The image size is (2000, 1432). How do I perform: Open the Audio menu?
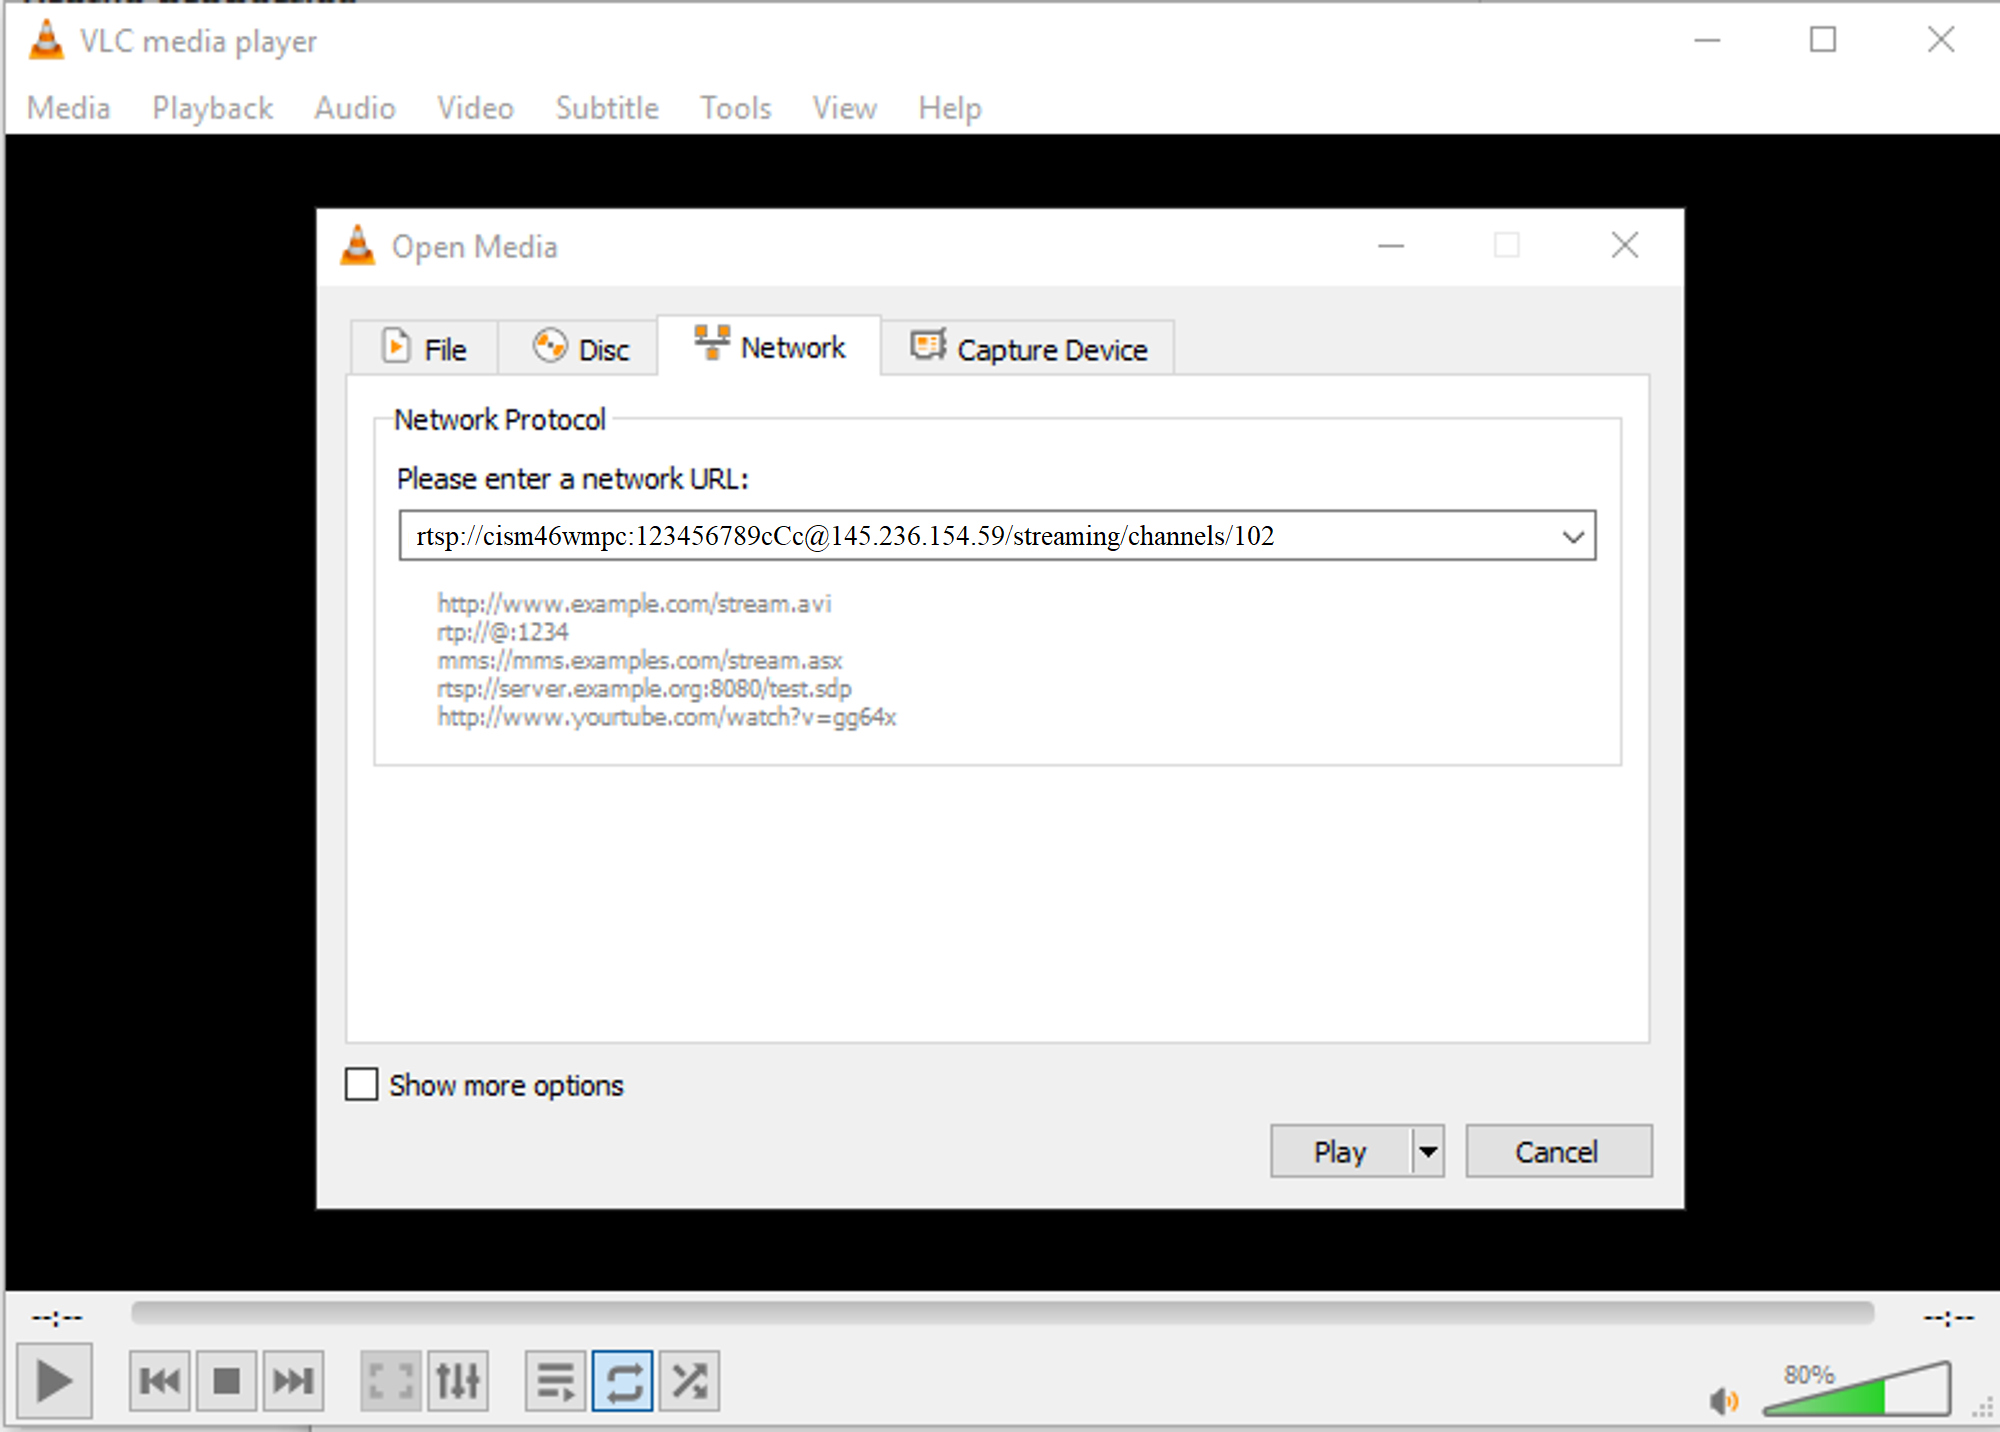[x=355, y=108]
